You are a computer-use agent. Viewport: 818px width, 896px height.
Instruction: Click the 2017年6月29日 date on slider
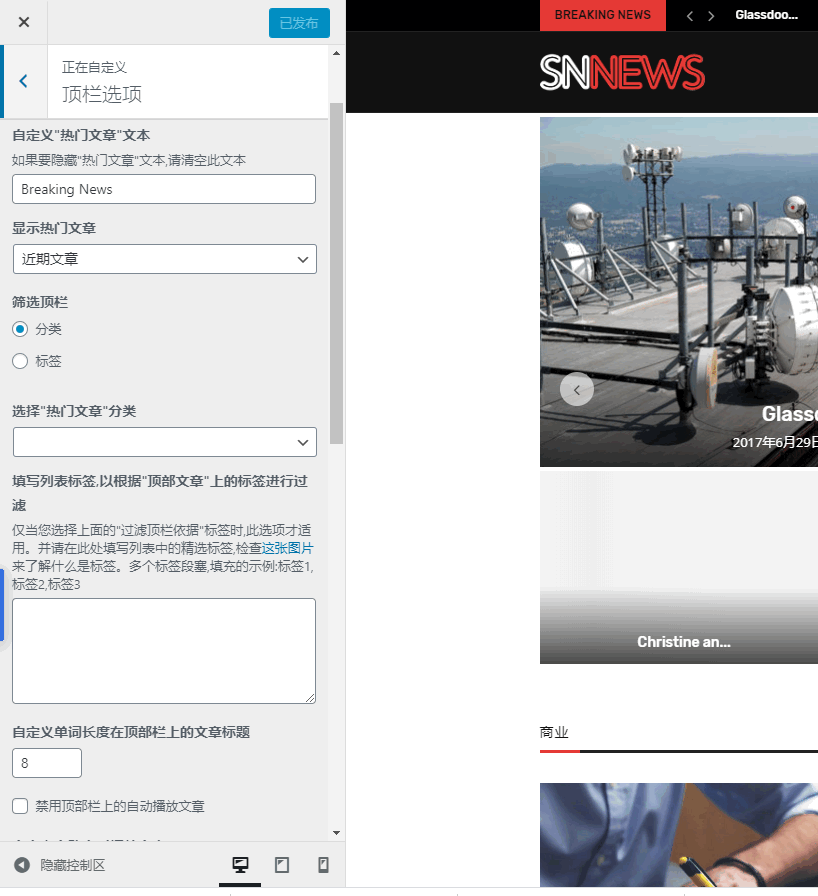[x=775, y=442]
